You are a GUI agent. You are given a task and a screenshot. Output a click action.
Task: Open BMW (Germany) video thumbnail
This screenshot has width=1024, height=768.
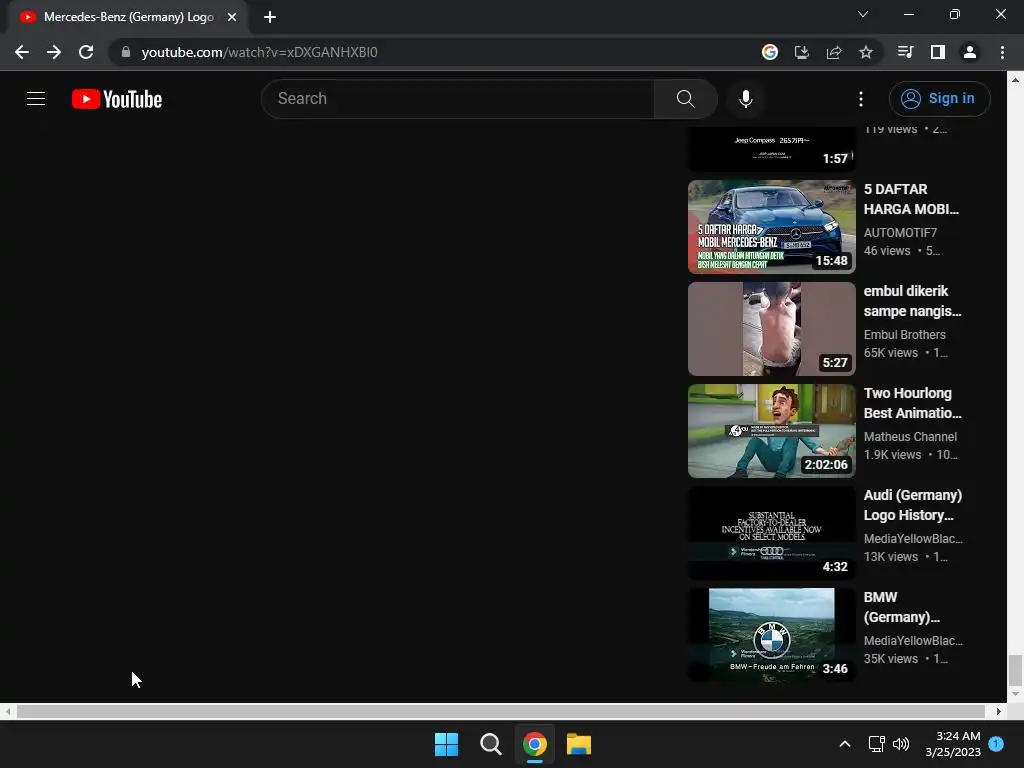point(771,634)
